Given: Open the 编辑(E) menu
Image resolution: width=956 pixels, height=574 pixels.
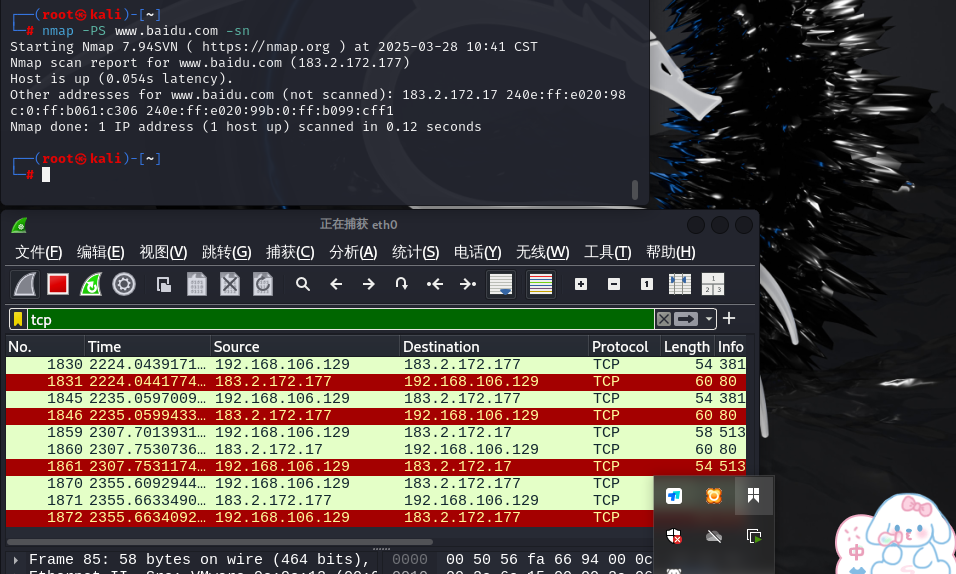Looking at the screenshot, I should point(101,252).
